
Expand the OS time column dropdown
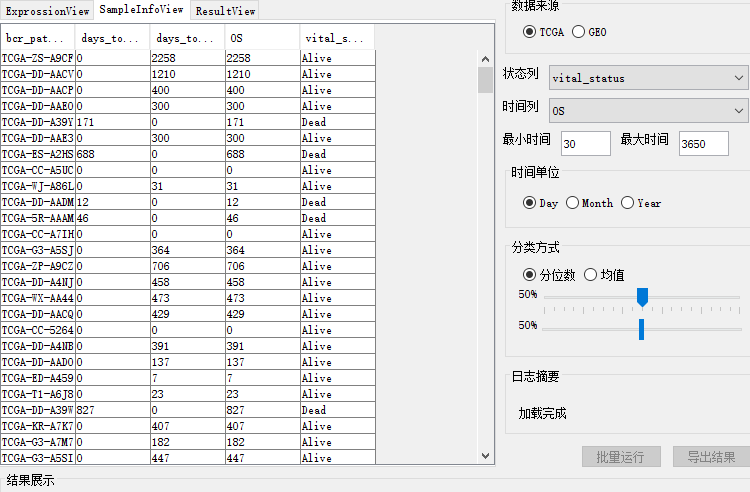click(648, 110)
